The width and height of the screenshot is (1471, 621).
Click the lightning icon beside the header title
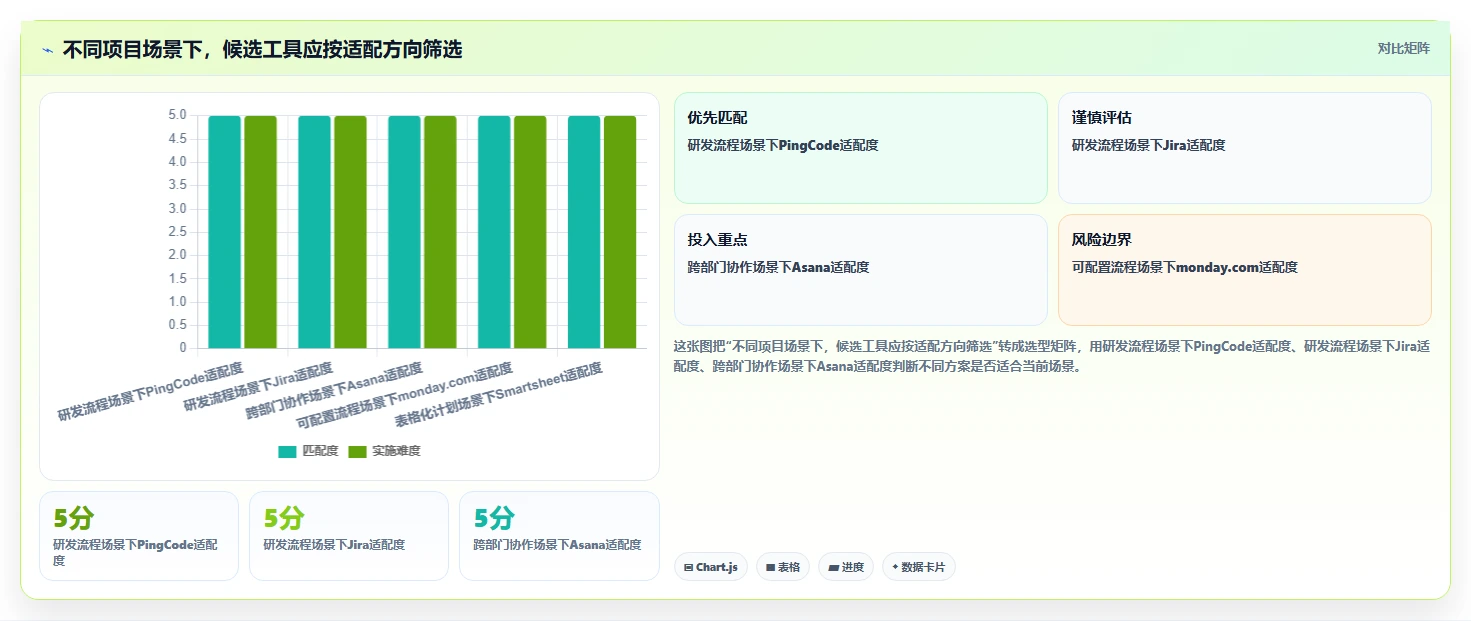tap(47, 50)
